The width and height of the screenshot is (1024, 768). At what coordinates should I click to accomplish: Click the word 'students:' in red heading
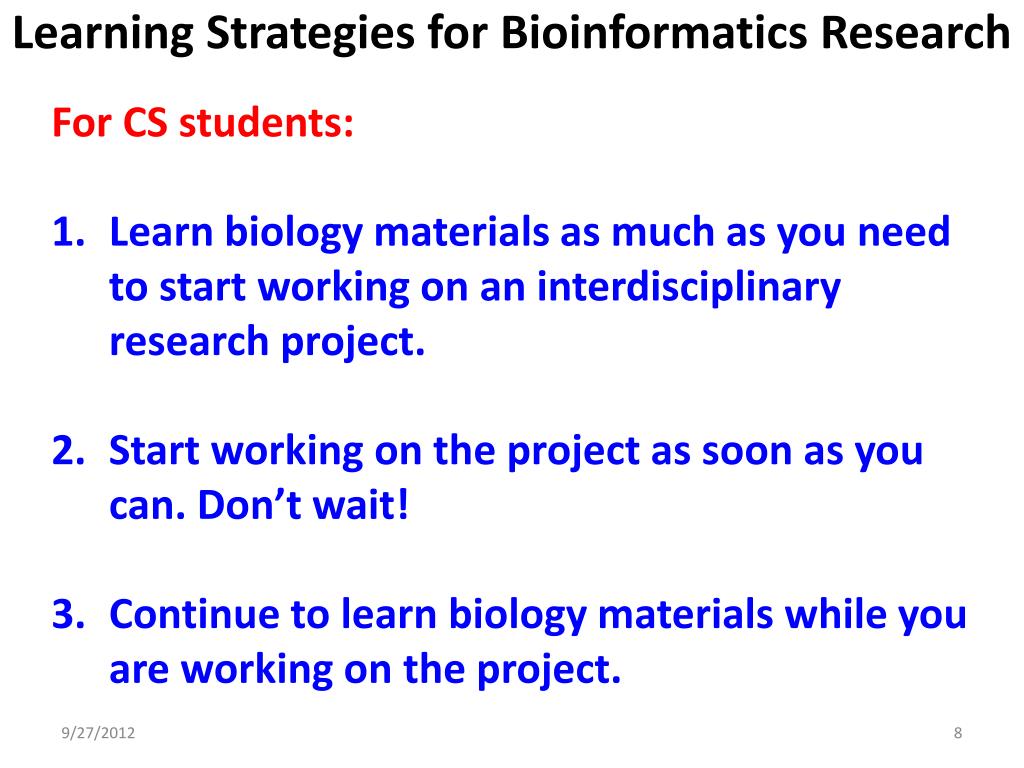(266, 122)
